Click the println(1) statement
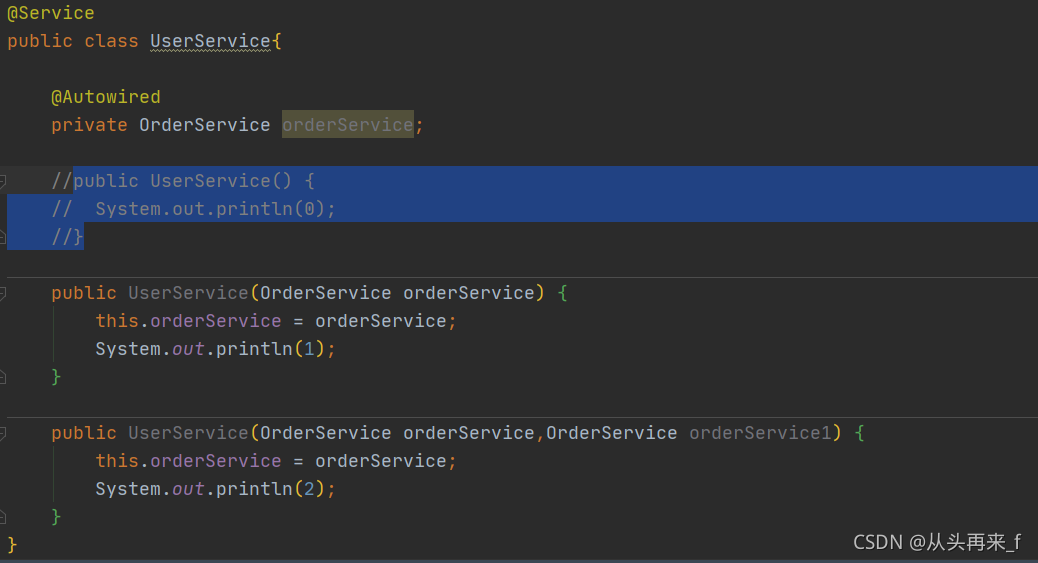Image resolution: width=1038 pixels, height=563 pixels. tap(215, 349)
